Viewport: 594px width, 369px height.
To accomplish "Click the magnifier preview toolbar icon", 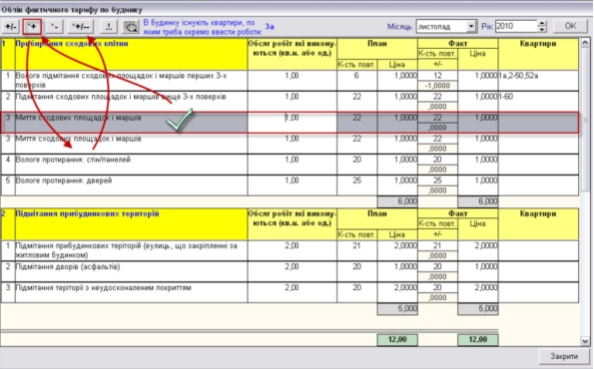I will 131,27.
